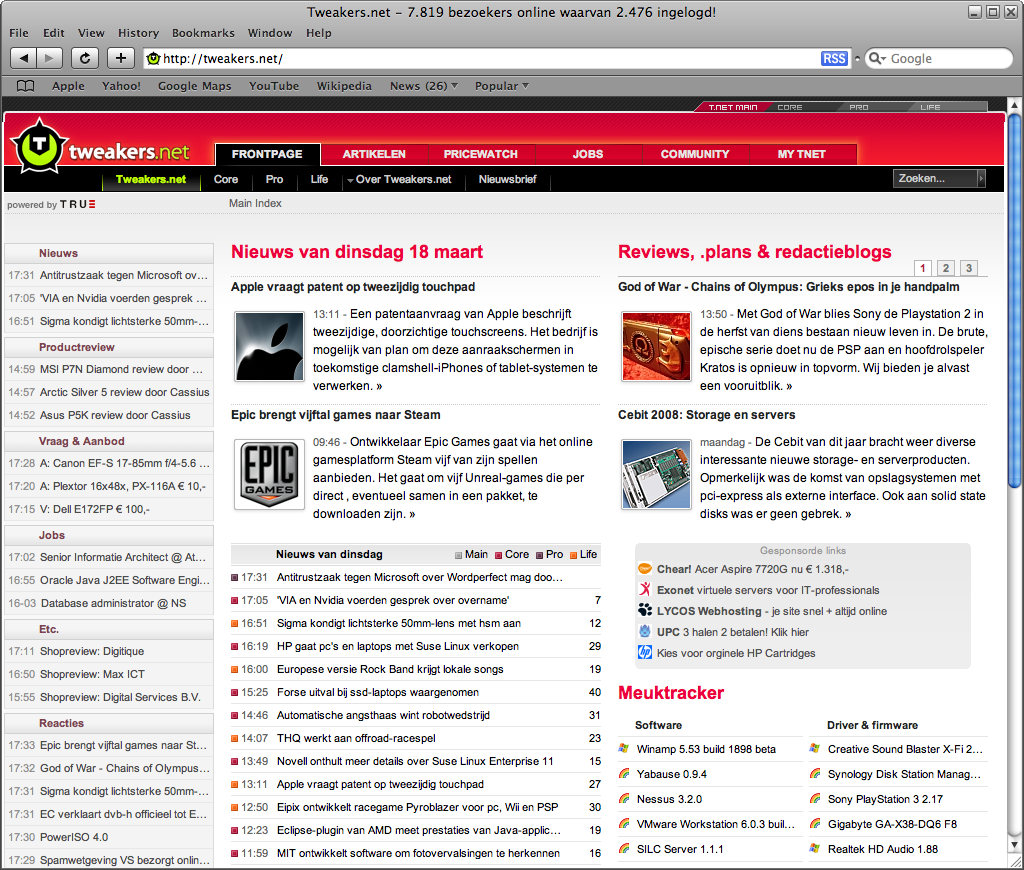Viewport: 1024px width, 870px height.
Task: Show bookmarks via the open book icon
Action: click(x=25, y=86)
